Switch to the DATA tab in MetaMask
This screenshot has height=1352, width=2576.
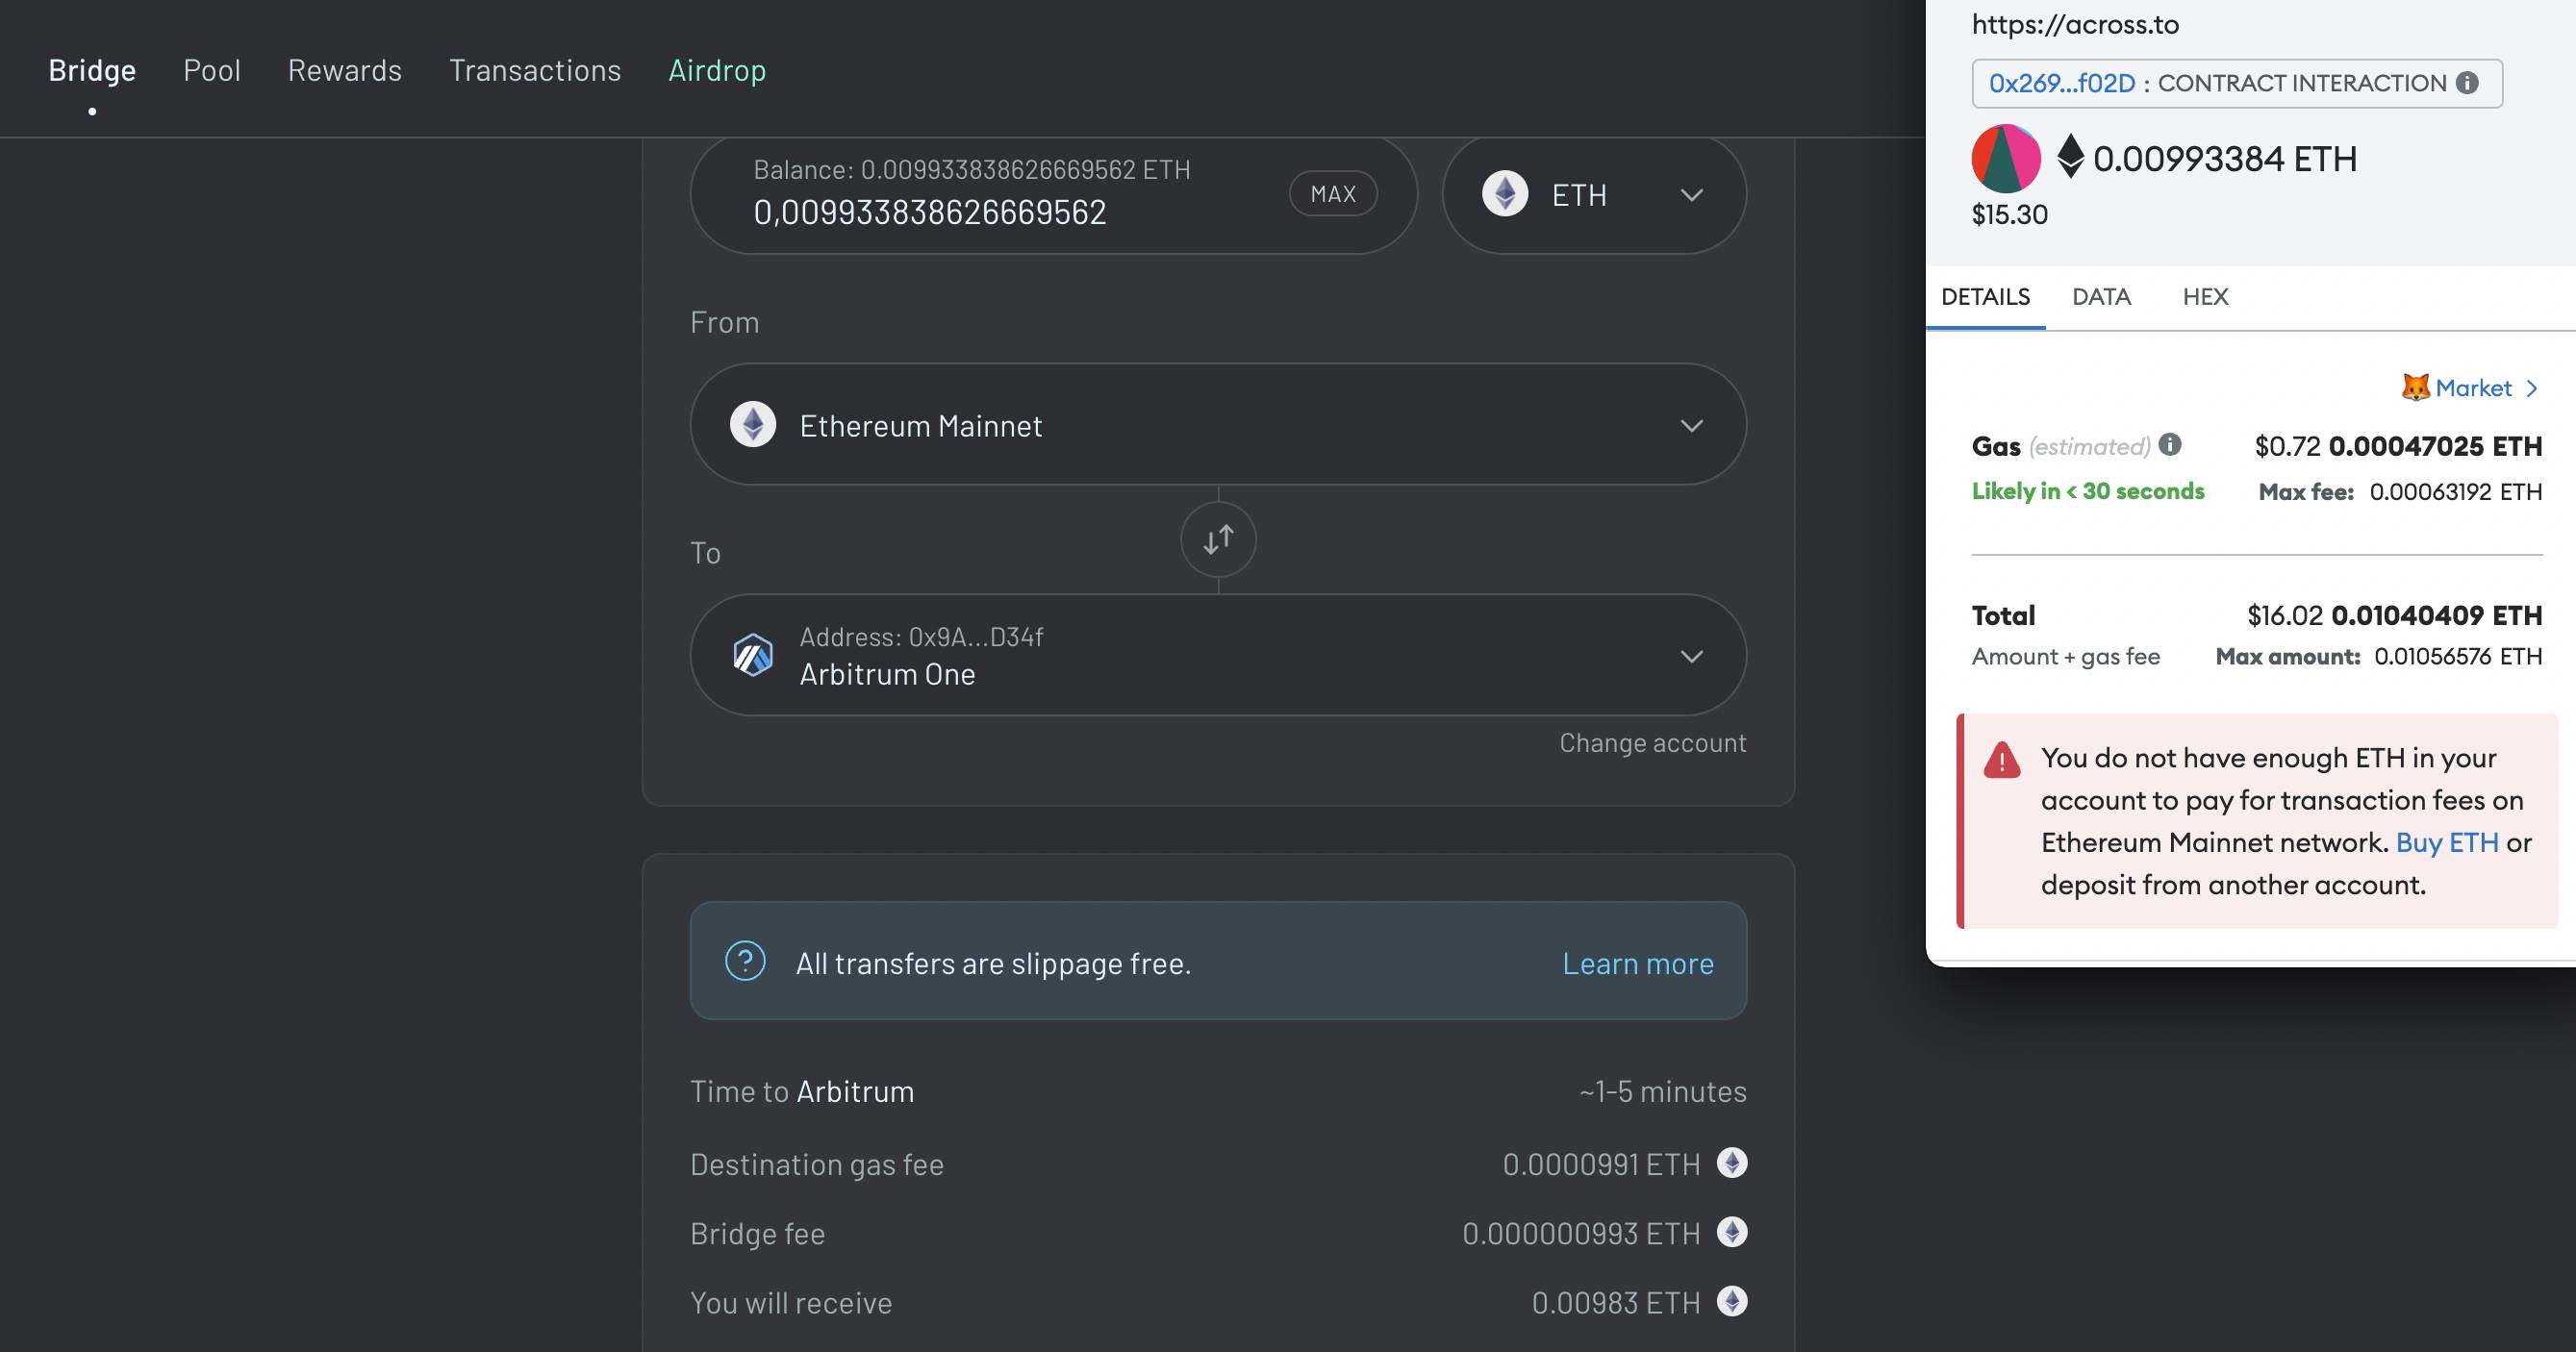(2102, 297)
